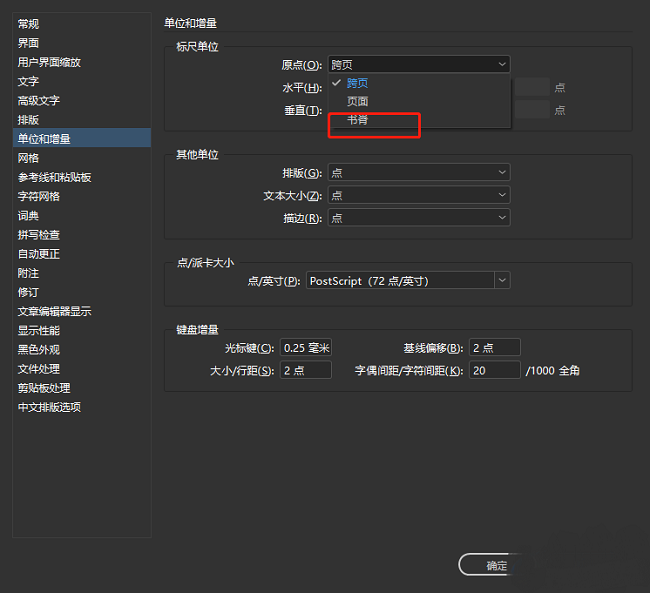Click the 水平(H) point value field
Viewport: 650px width, 593px height.
532,87
